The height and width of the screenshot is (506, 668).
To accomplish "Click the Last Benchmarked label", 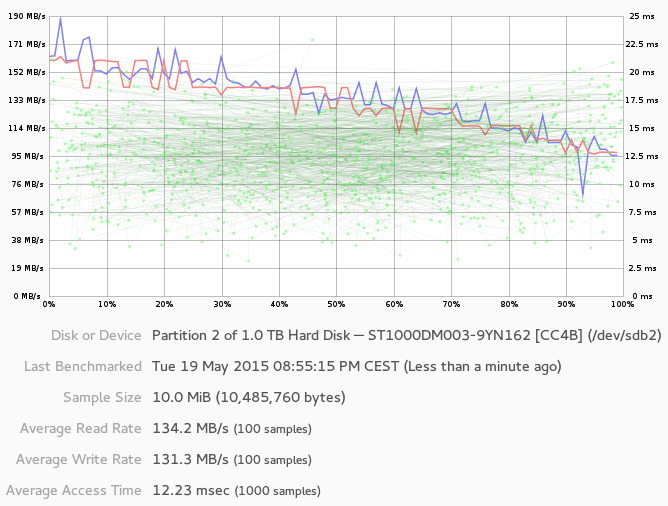I will tap(82, 366).
